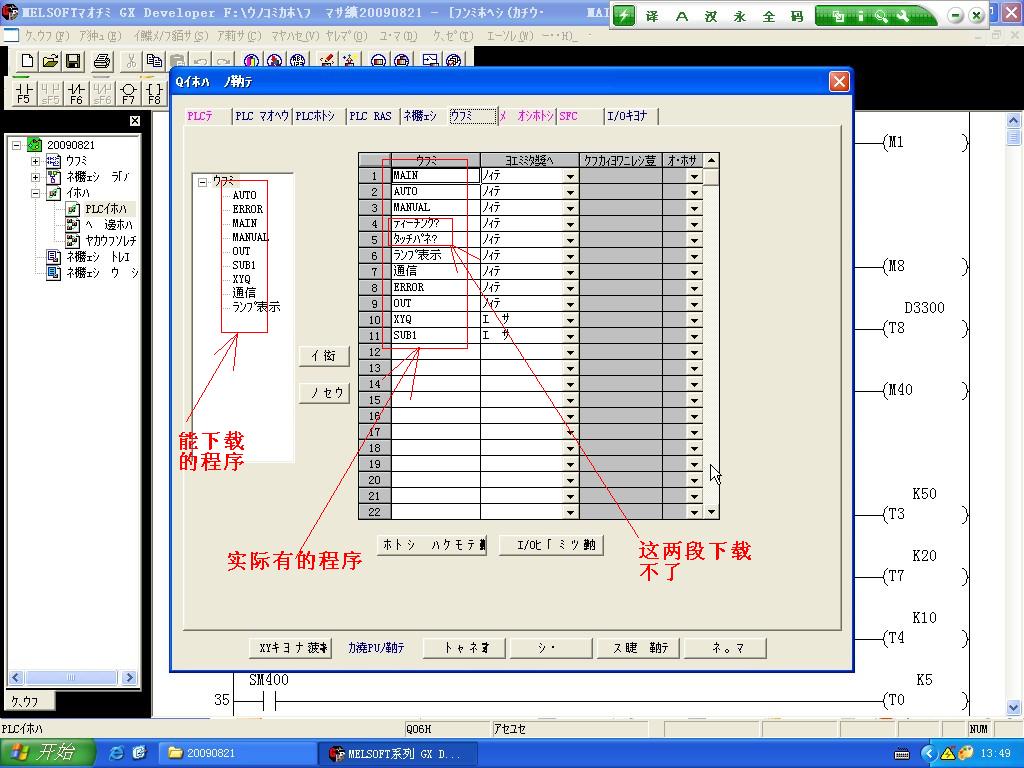Select the ERROR program in the left list
The height and width of the screenshot is (768, 1024).
click(247, 209)
